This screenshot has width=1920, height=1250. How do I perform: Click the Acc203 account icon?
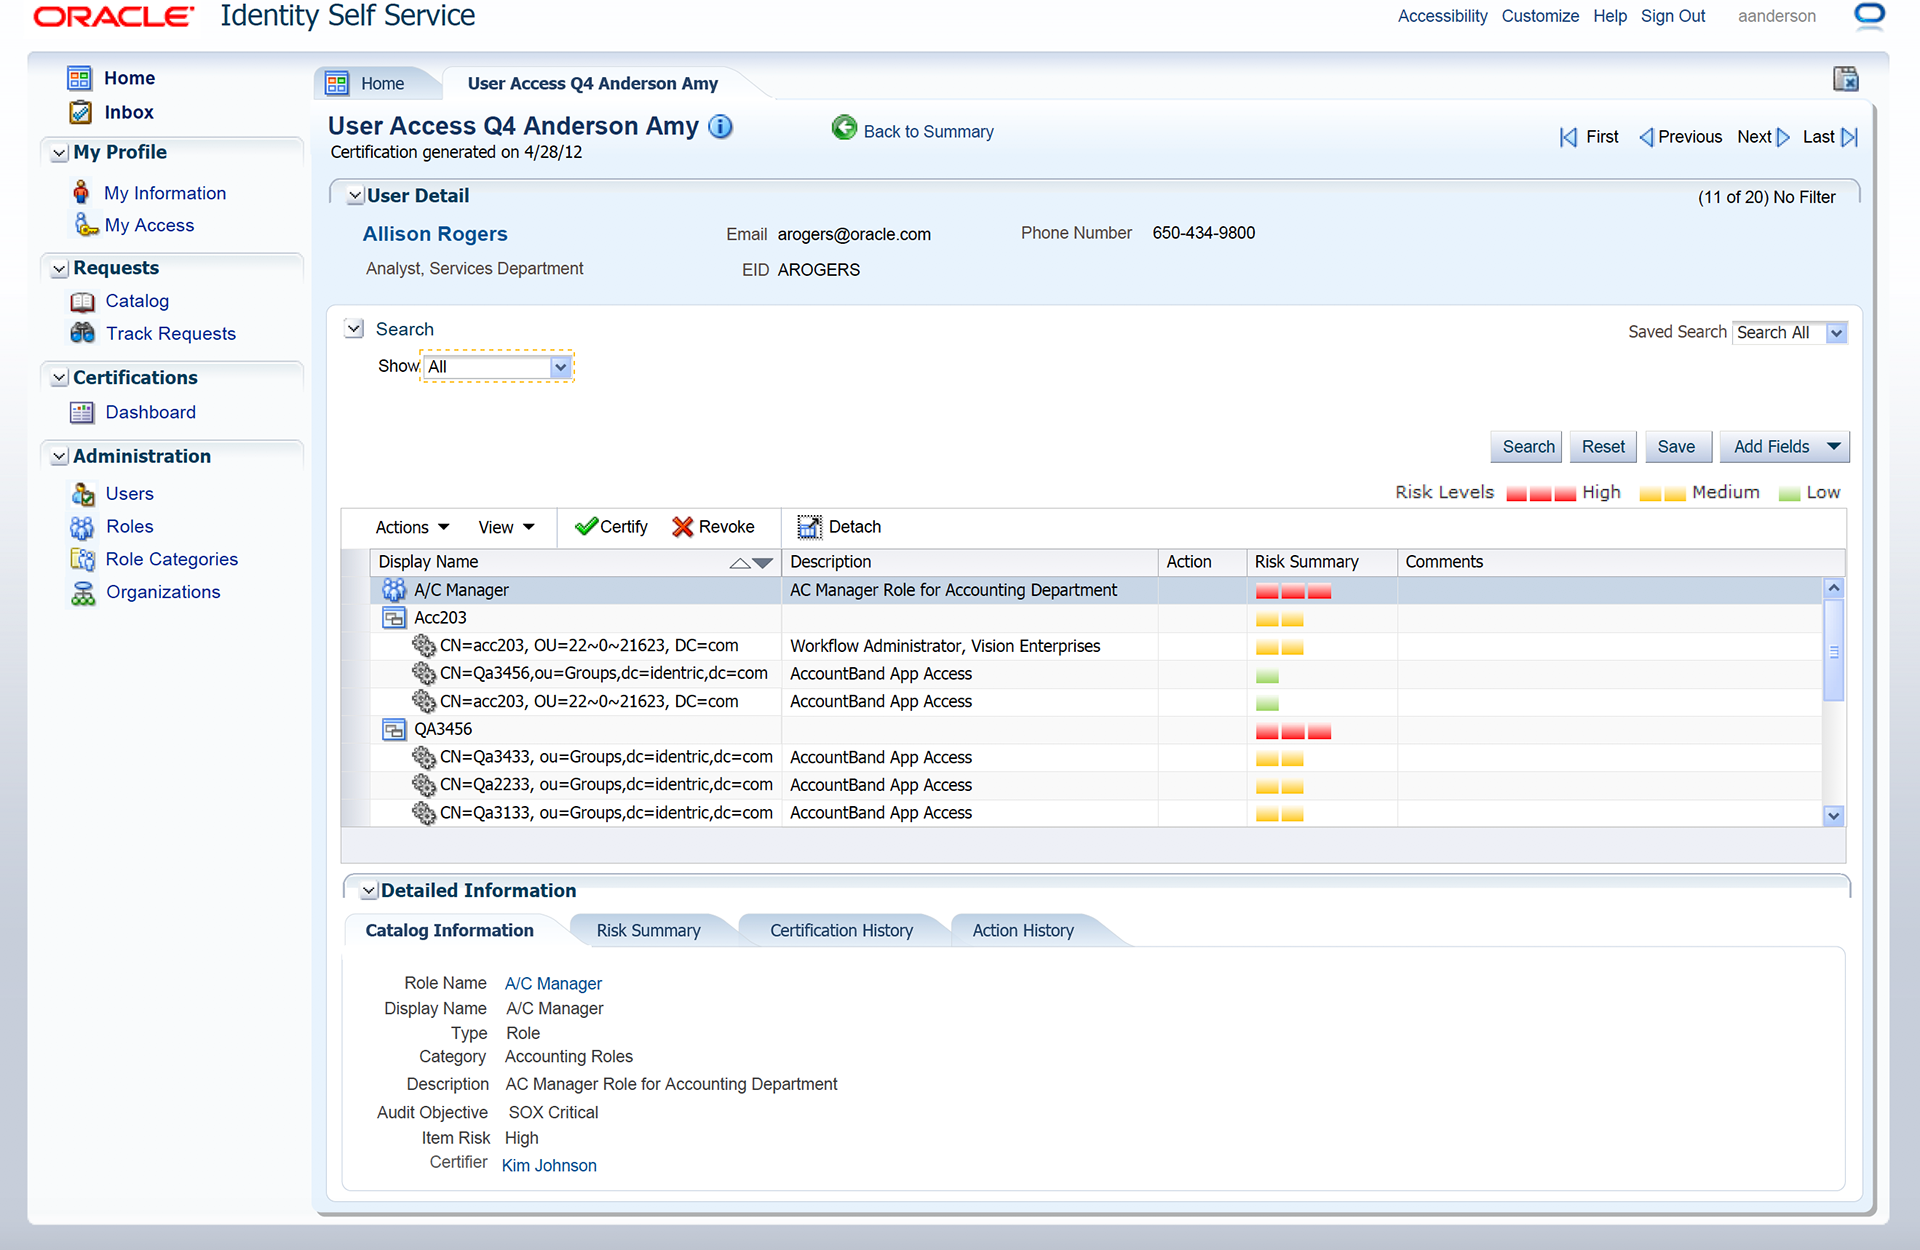[x=394, y=618]
